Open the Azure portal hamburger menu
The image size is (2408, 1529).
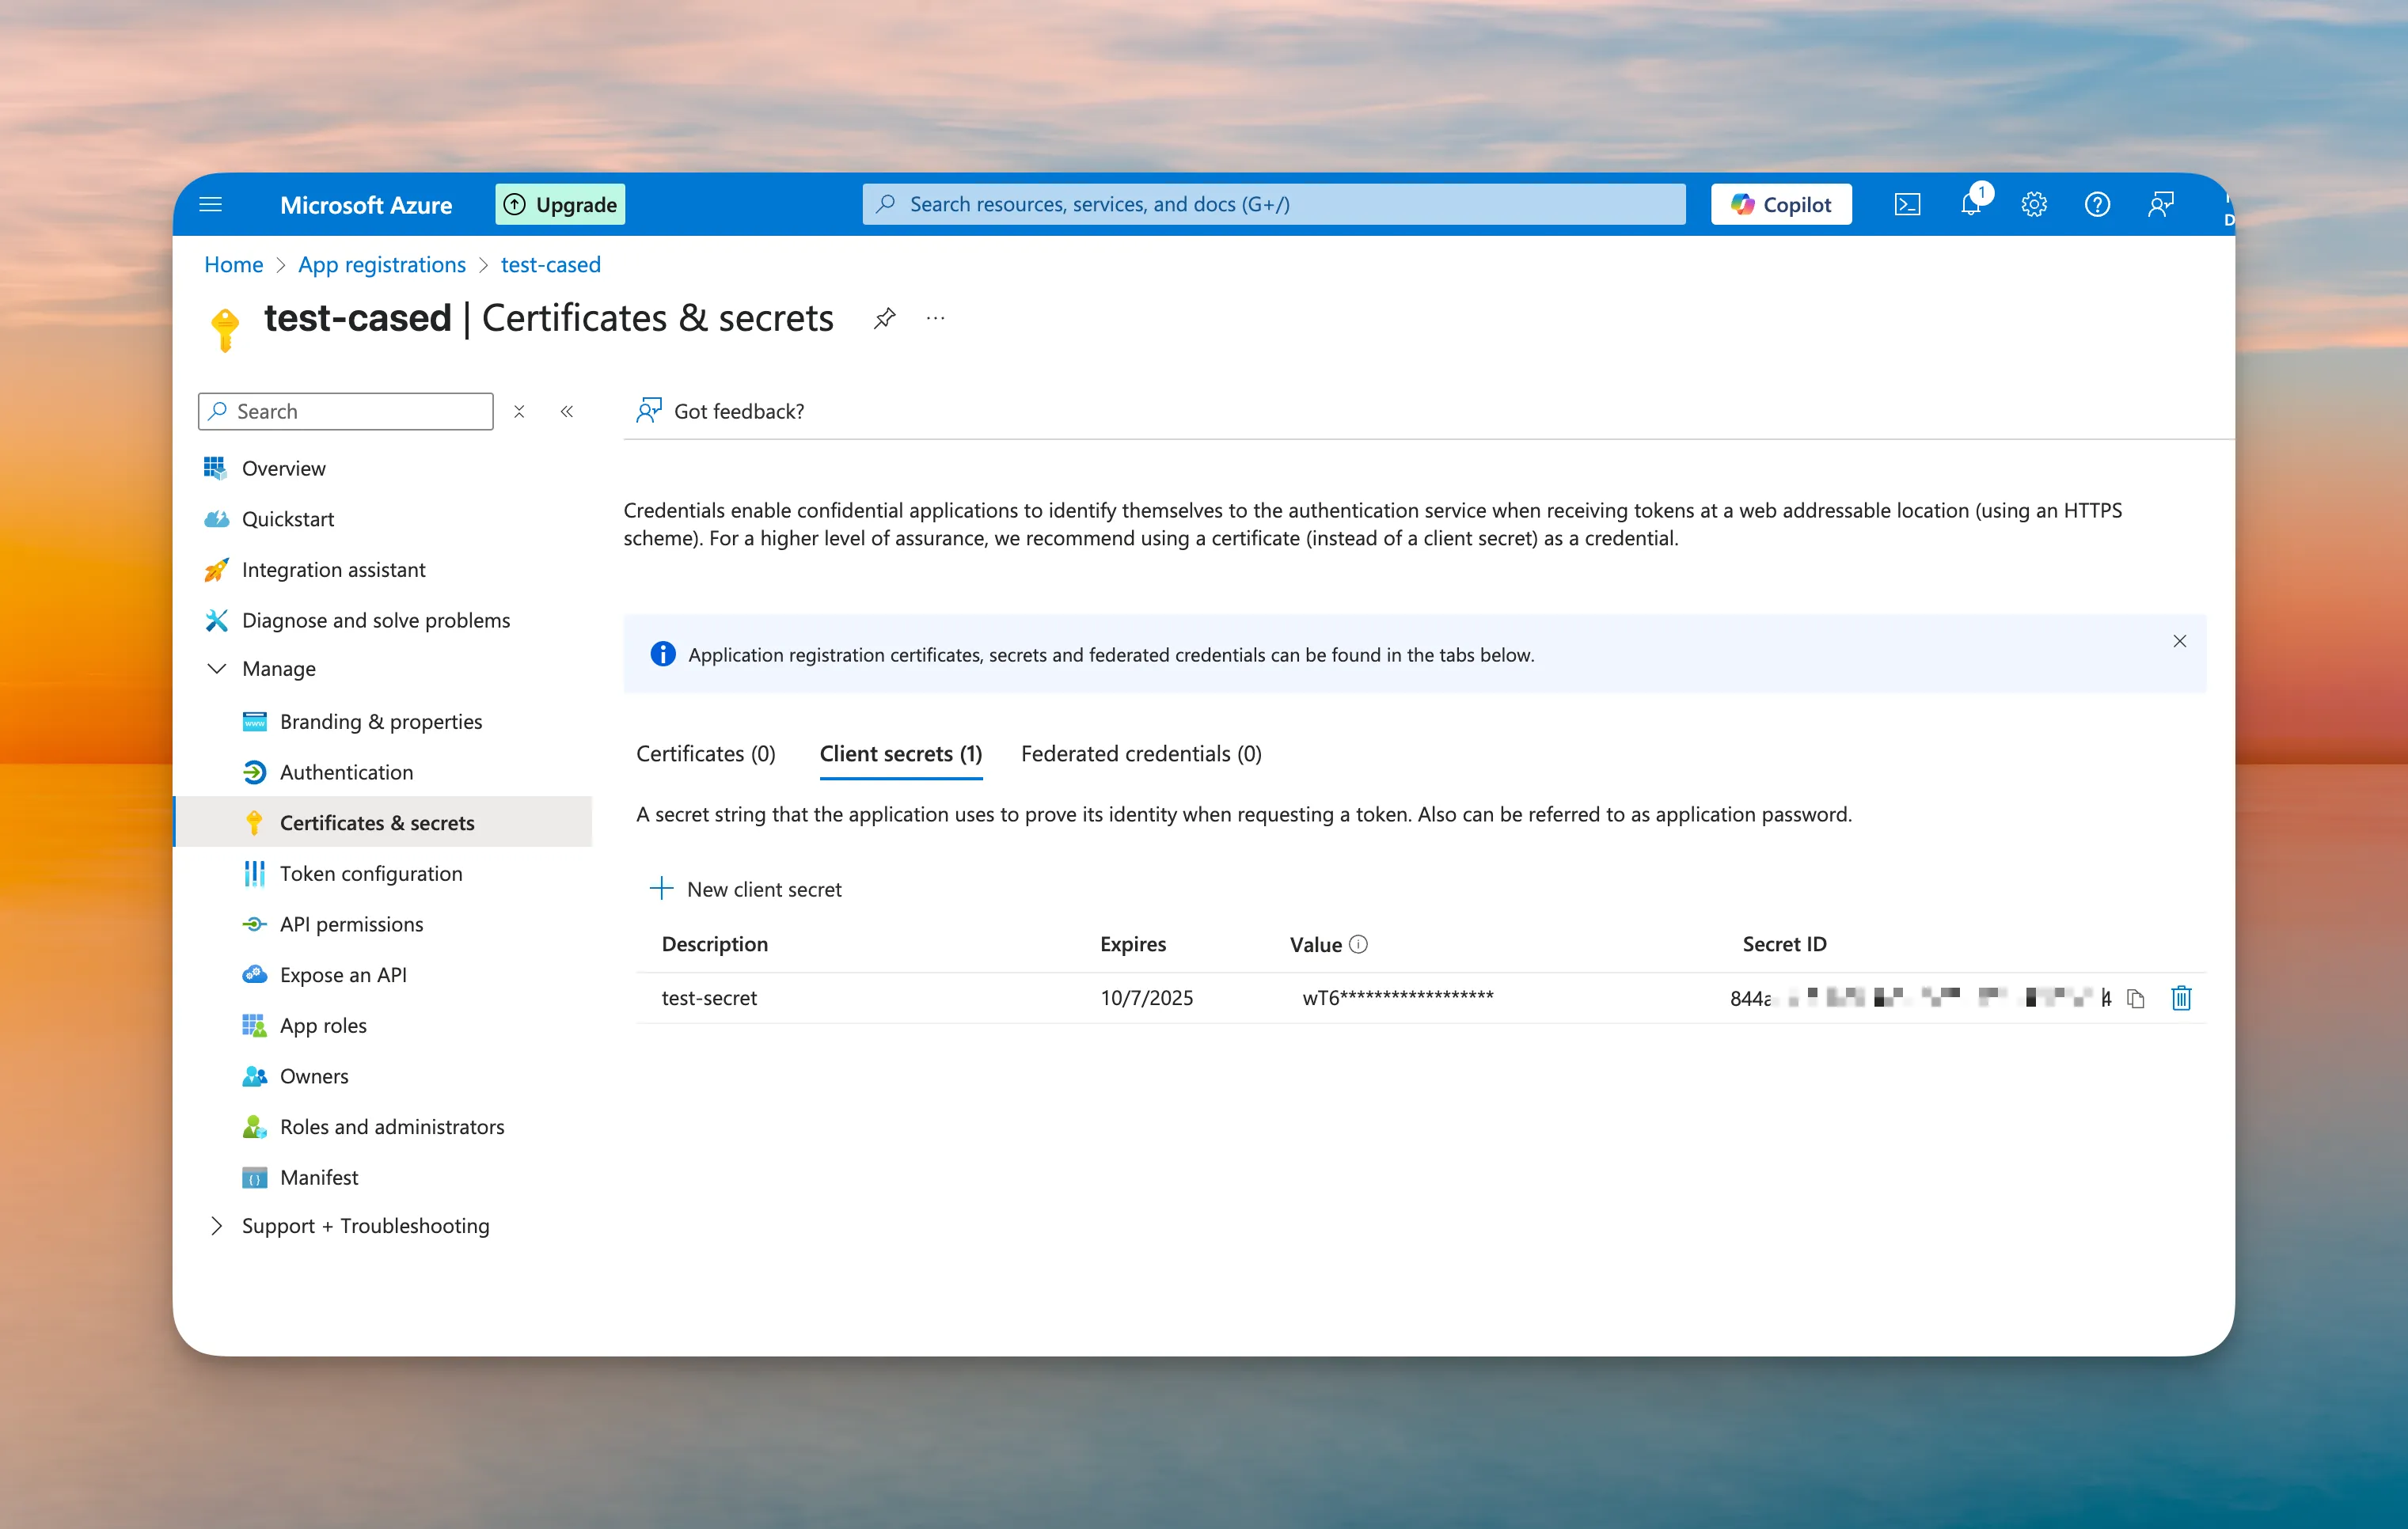210,204
